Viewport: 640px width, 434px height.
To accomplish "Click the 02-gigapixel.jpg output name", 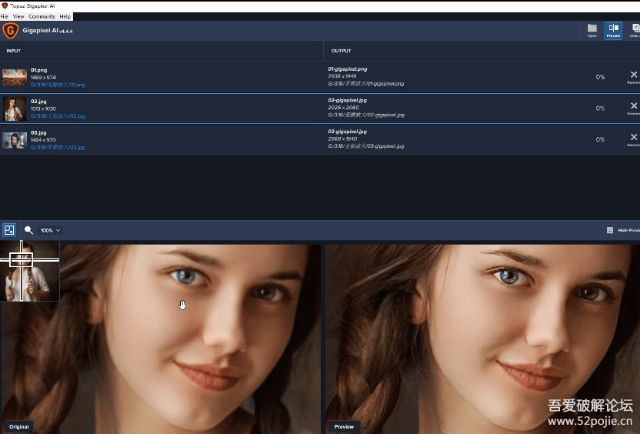I will coord(347,100).
